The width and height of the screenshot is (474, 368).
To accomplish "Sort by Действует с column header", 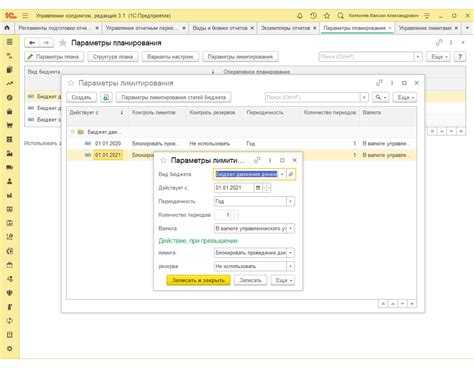I will [x=96, y=113].
